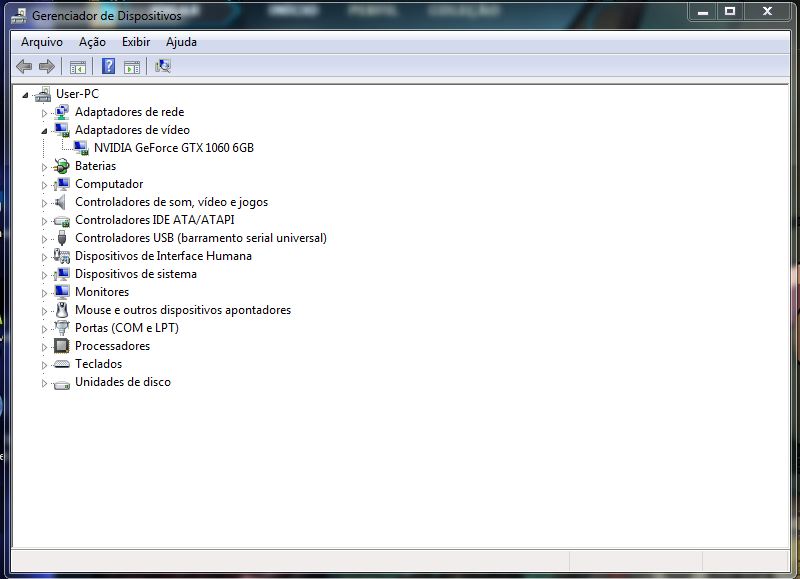This screenshot has width=800, height=579.
Task: Select the Portas (COM e LPT) label
Action: [127, 328]
